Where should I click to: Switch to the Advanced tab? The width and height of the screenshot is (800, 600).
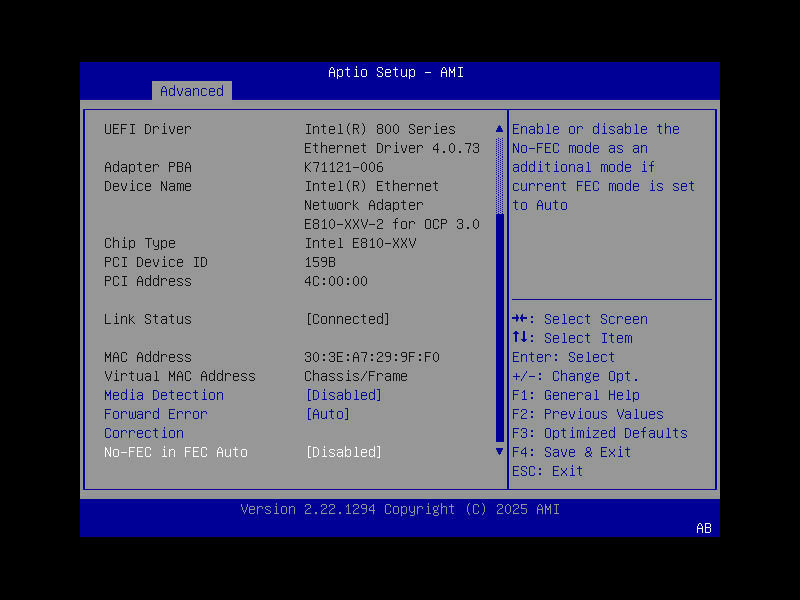(x=191, y=90)
